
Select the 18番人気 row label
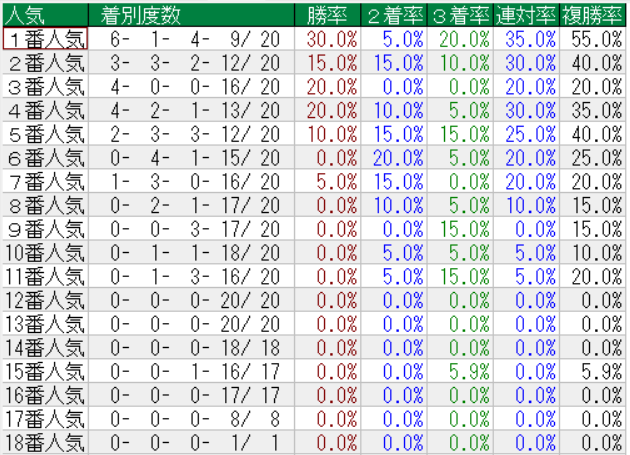[x=45, y=440]
